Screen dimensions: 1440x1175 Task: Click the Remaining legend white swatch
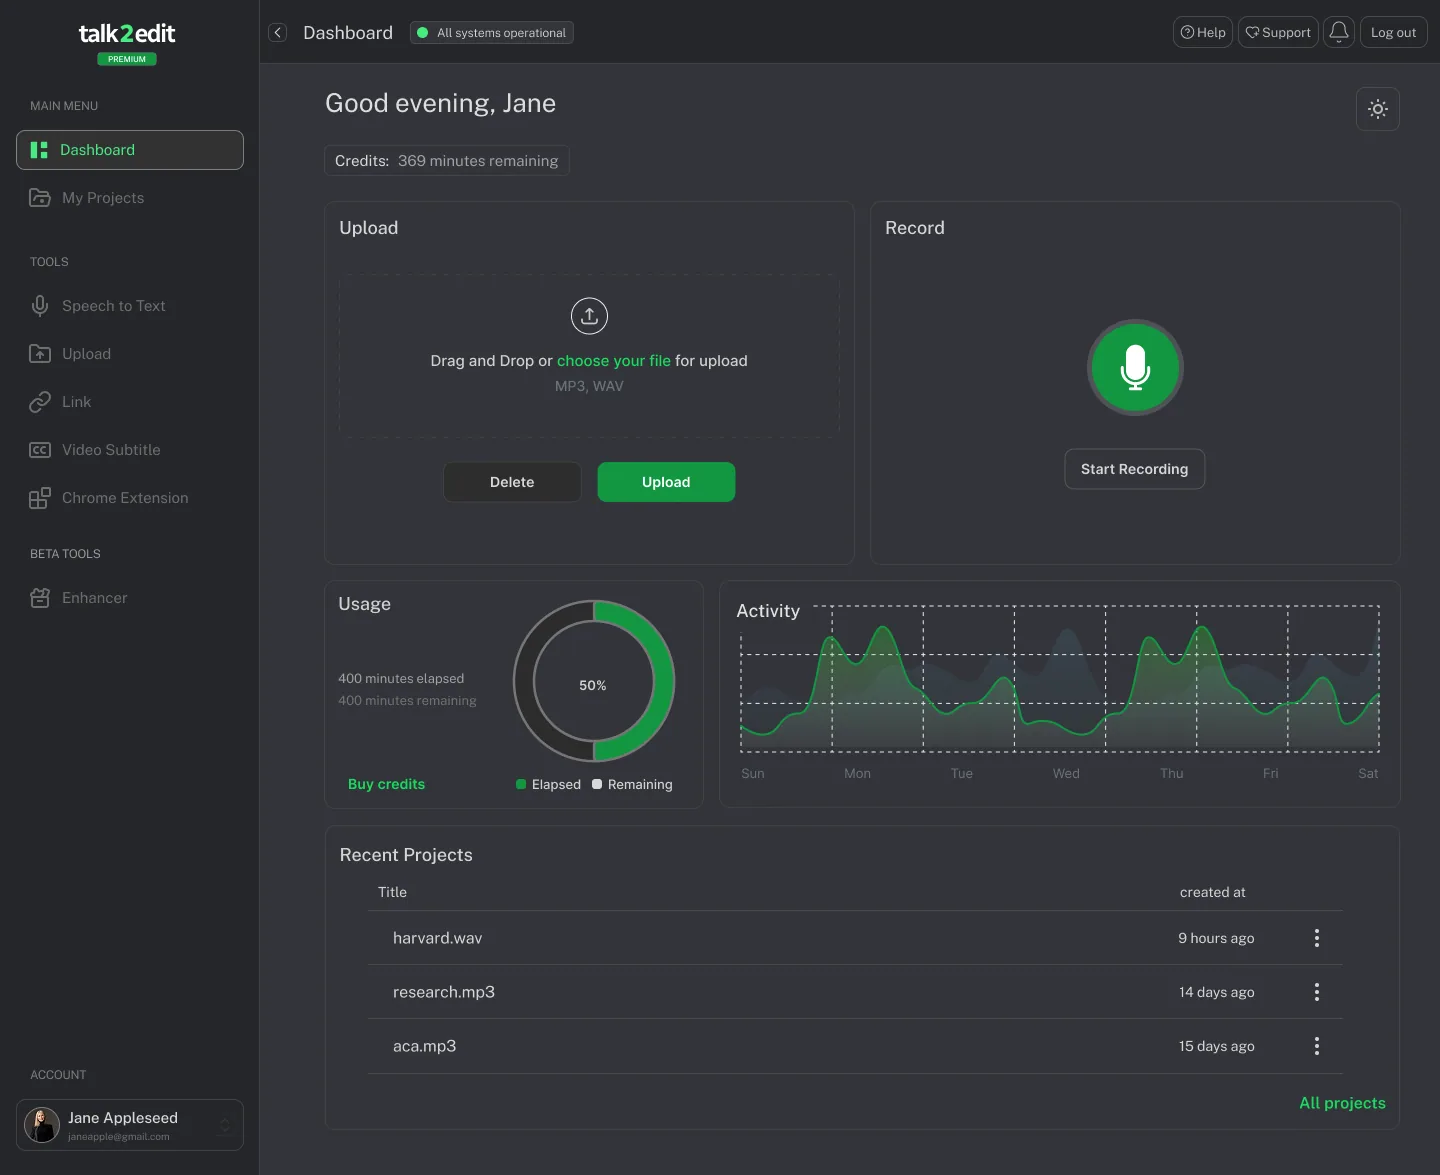(597, 784)
